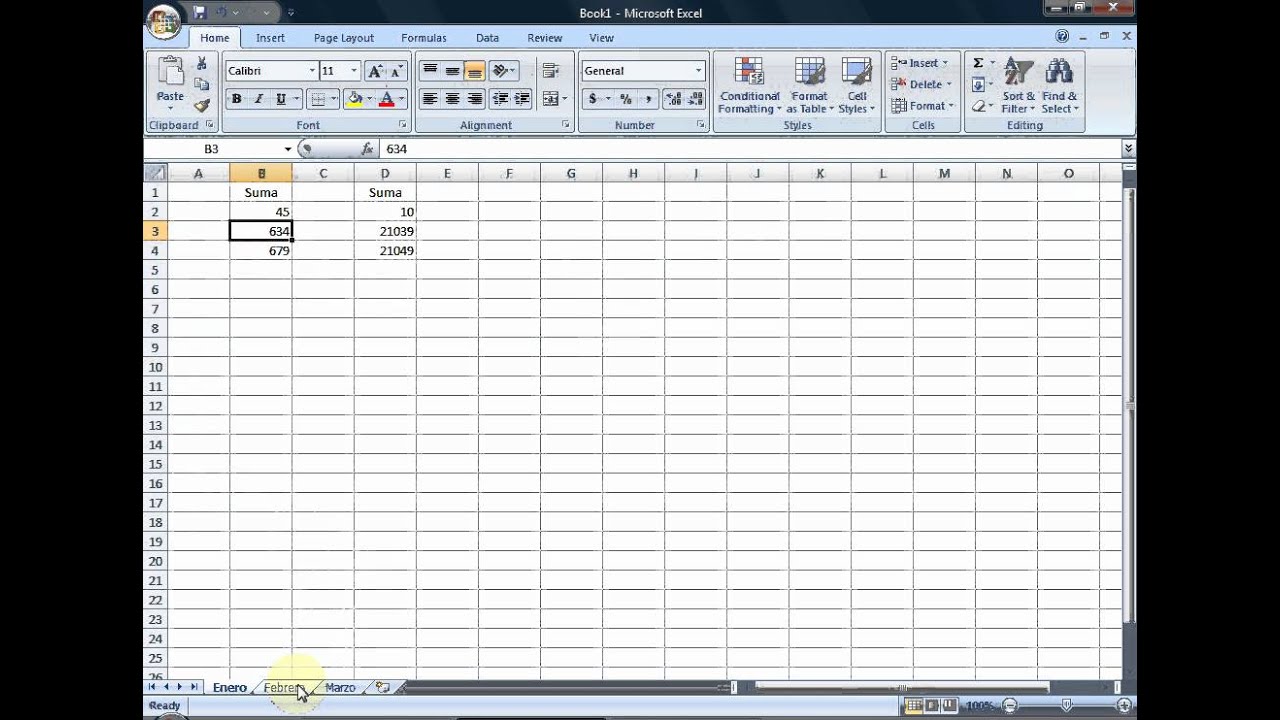Activate the Format Painter brush
Screen dimensions: 1280x720
(201, 105)
